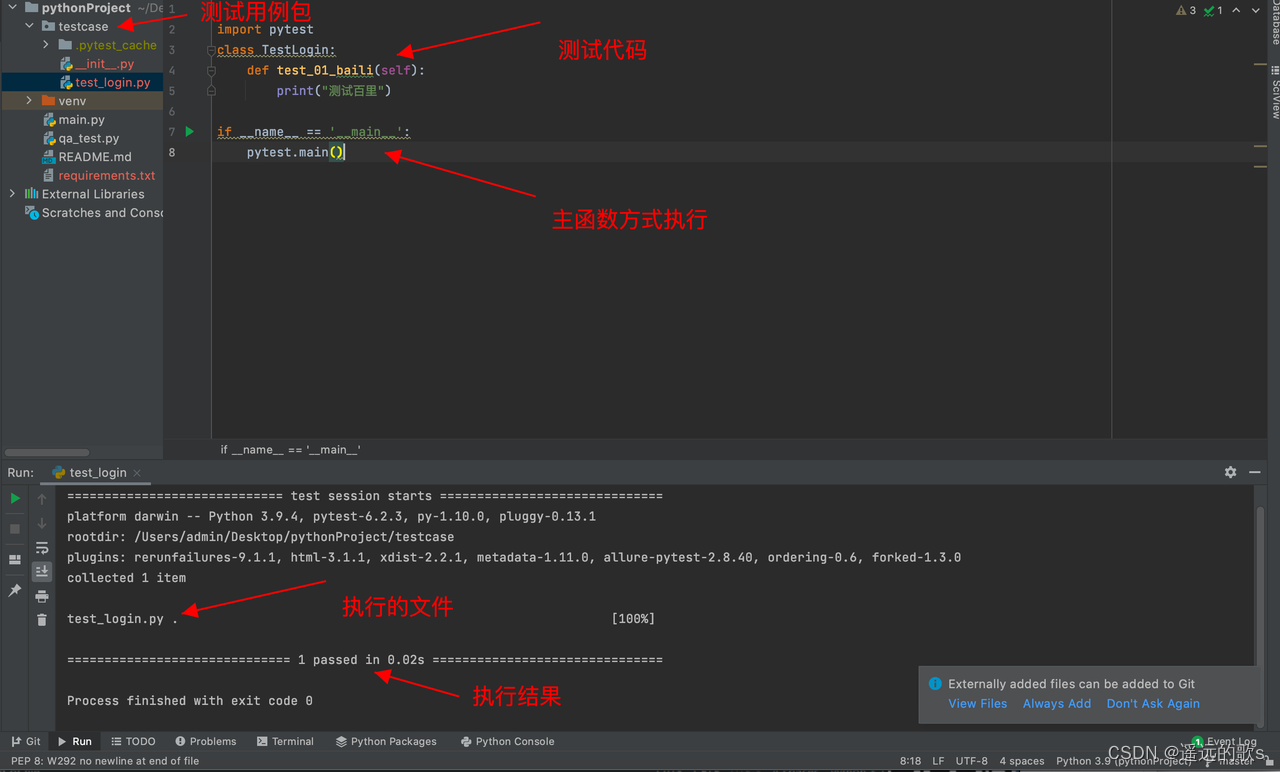Click the 'collected 1 item' console line

[x=126, y=578]
